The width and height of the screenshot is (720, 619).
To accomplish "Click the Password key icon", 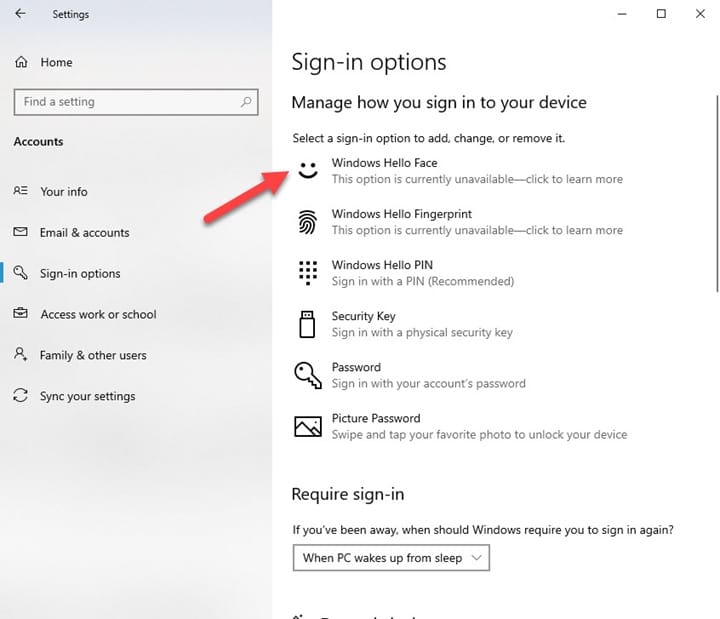I will tap(308, 375).
